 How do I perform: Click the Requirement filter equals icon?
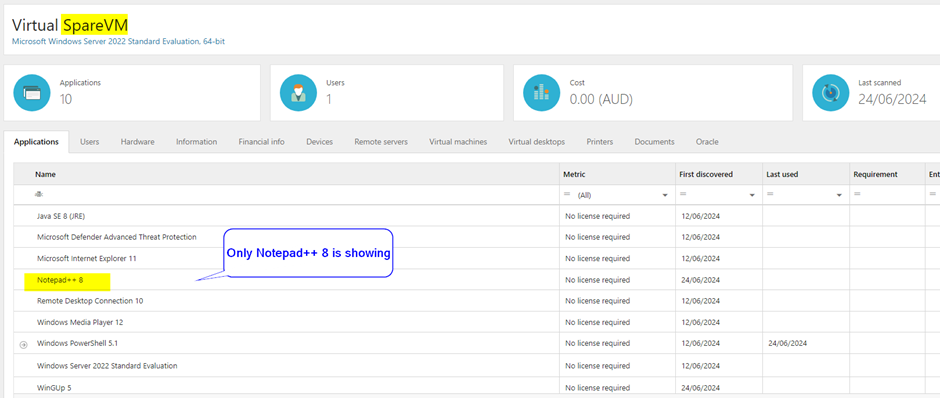pyautogui.click(x=857, y=194)
